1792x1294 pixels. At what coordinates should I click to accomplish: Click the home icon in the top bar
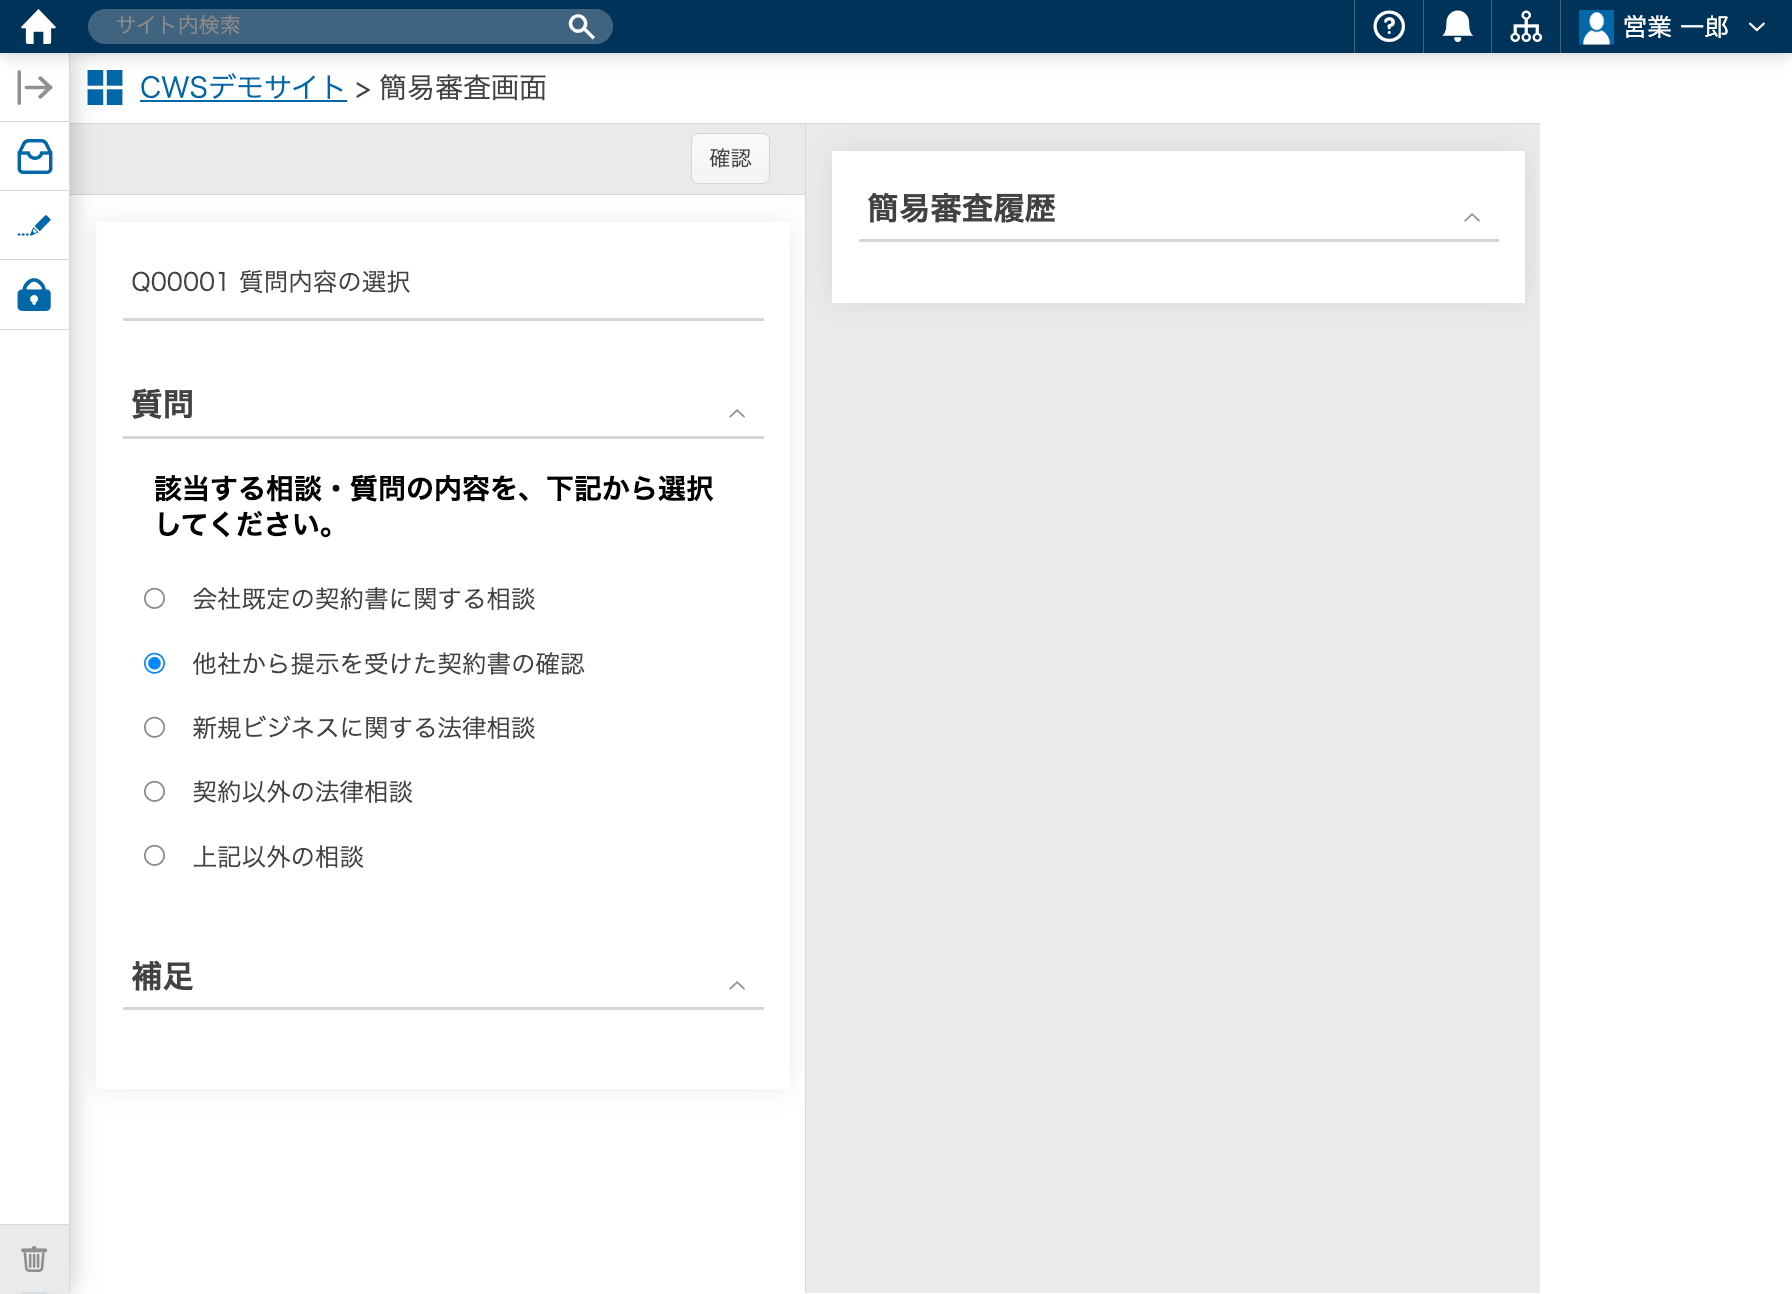click(38, 27)
